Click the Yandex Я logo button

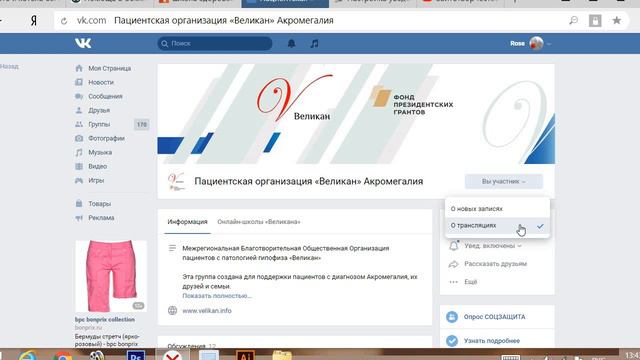[34, 20]
